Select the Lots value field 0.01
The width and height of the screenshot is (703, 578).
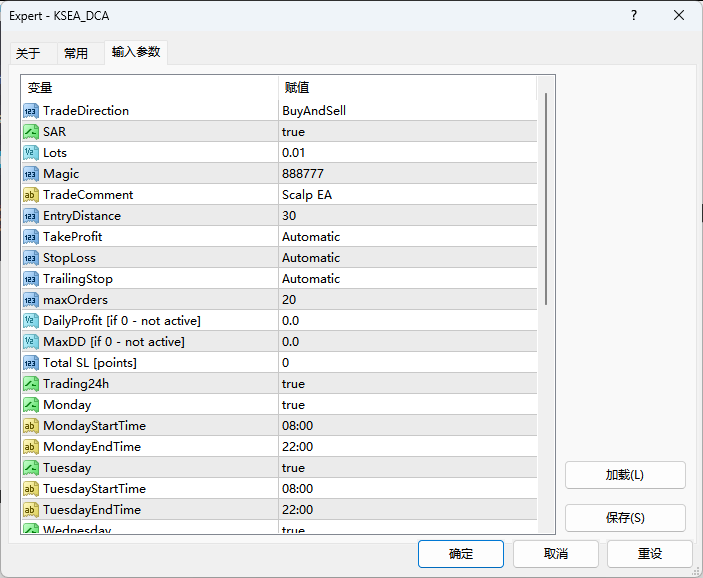pyautogui.click(x=294, y=153)
